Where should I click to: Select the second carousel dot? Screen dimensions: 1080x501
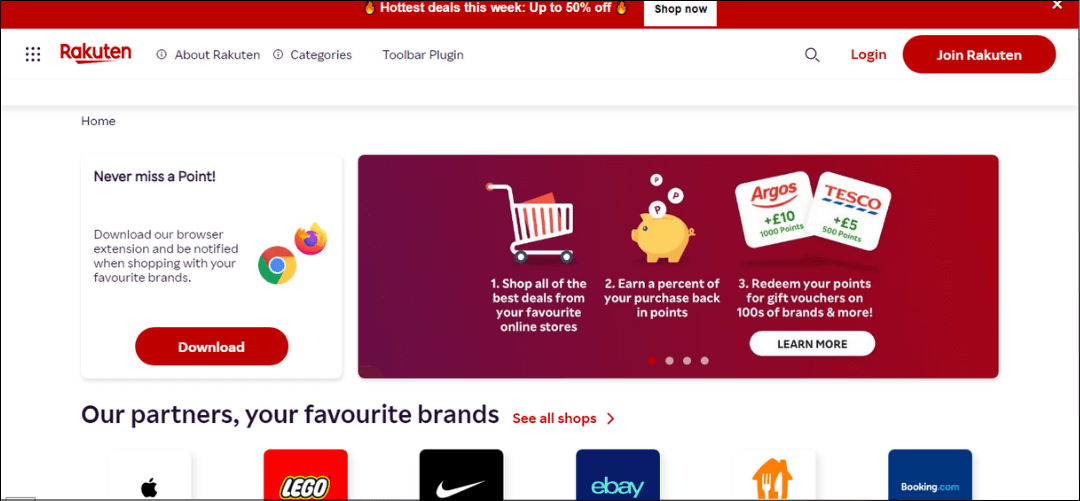tap(669, 360)
